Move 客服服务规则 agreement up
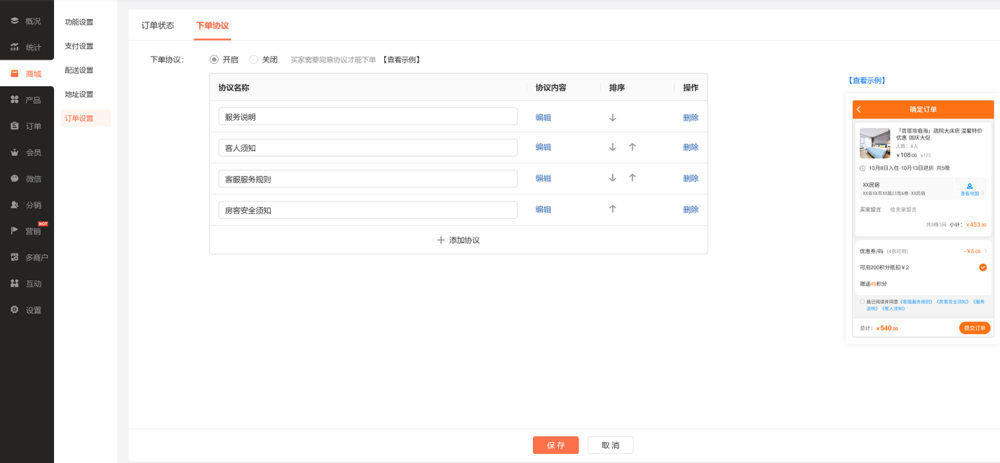1000x463 pixels. (x=632, y=178)
